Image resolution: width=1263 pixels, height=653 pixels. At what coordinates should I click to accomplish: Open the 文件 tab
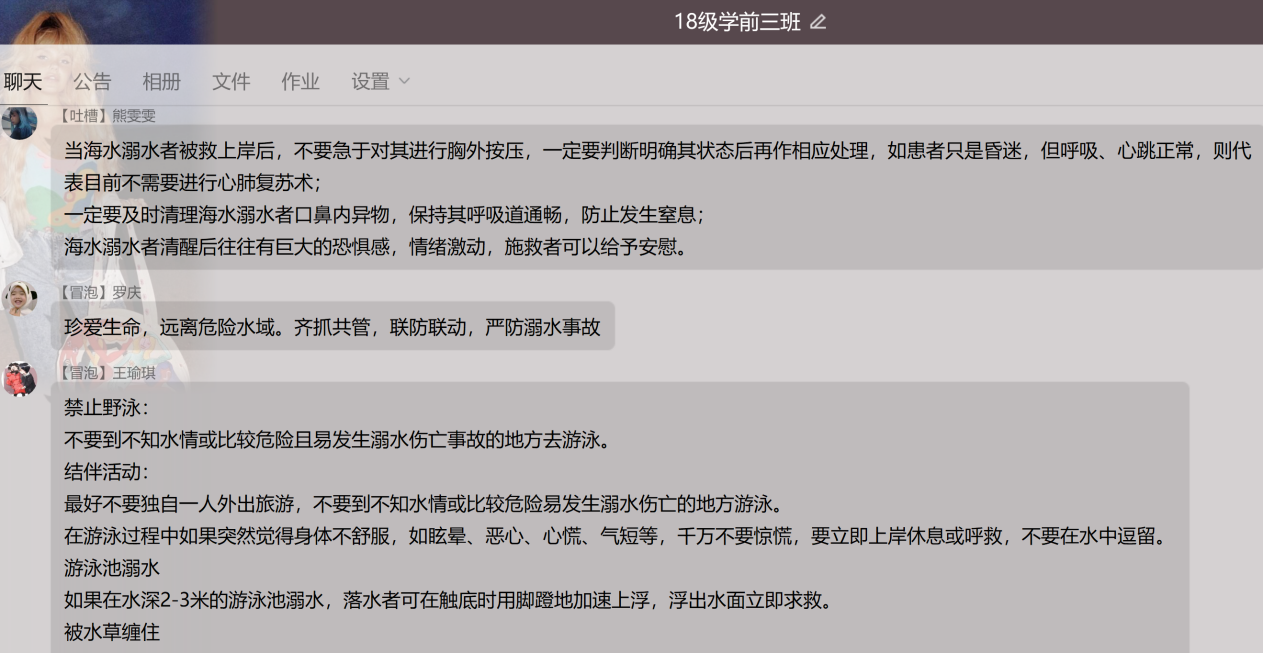click(231, 82)
